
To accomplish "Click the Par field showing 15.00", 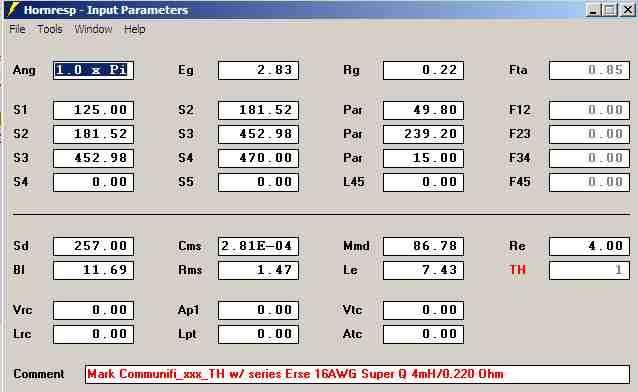I will pyautogui.click(x=423, y=158).
